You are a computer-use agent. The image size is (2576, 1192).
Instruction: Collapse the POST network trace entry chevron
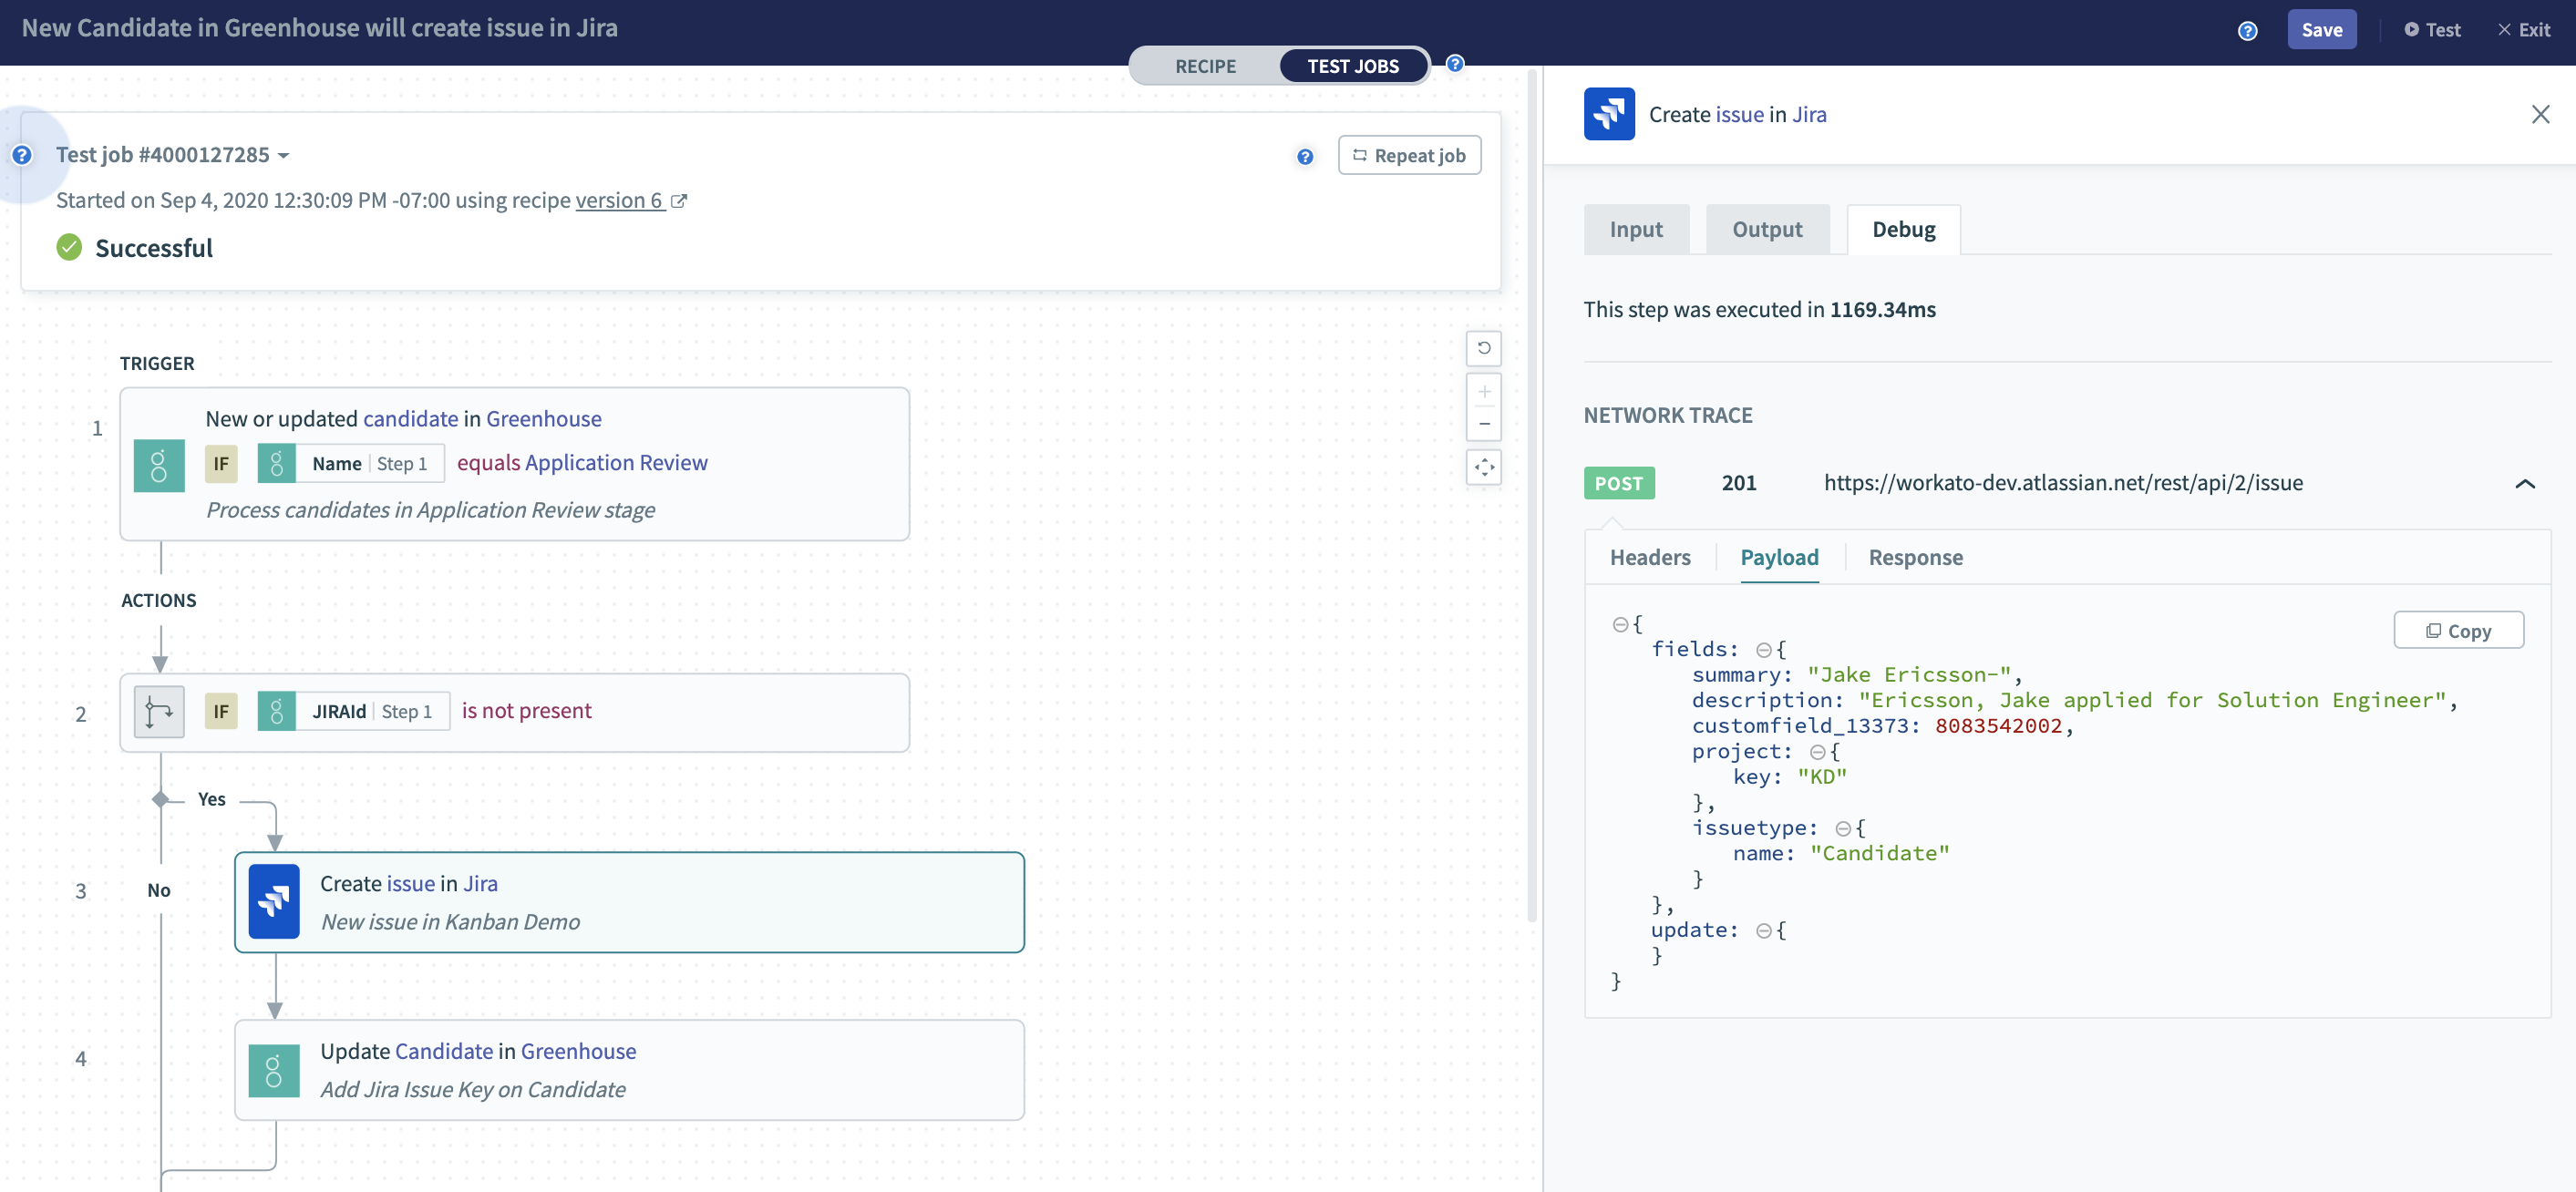(2527, 484)
